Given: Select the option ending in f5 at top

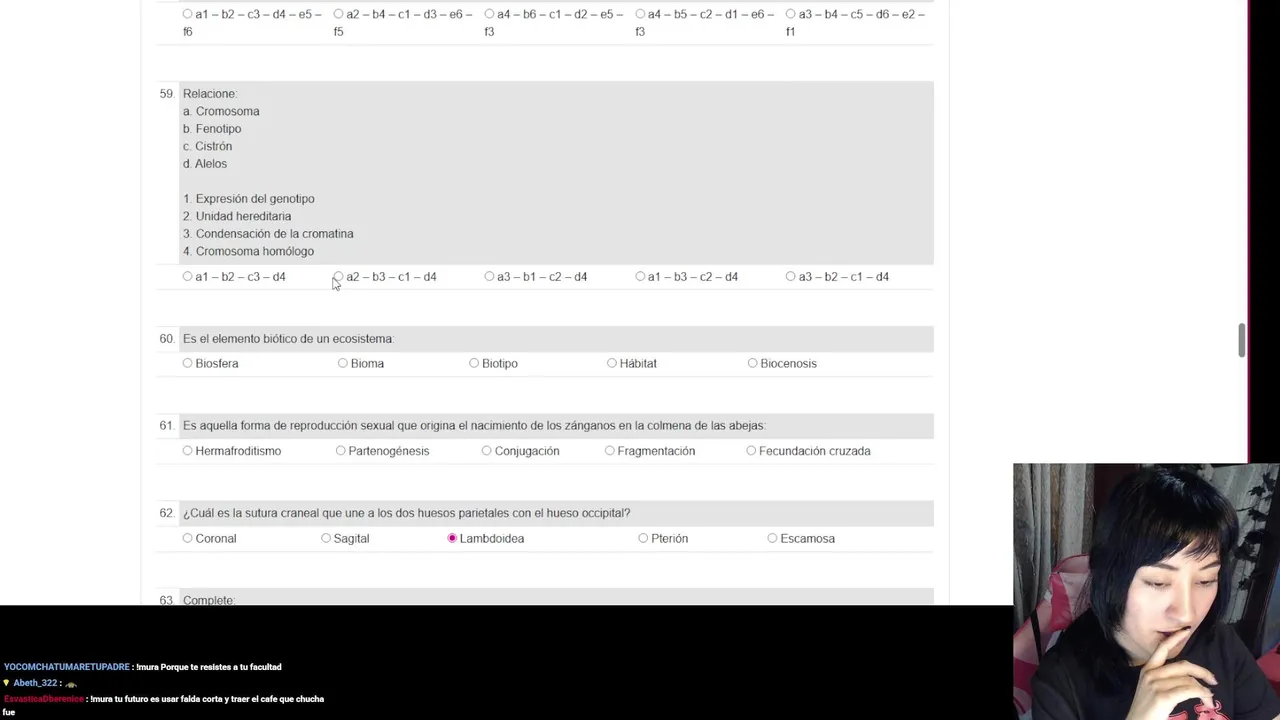Looking at the screenshot, I should 338,14.
